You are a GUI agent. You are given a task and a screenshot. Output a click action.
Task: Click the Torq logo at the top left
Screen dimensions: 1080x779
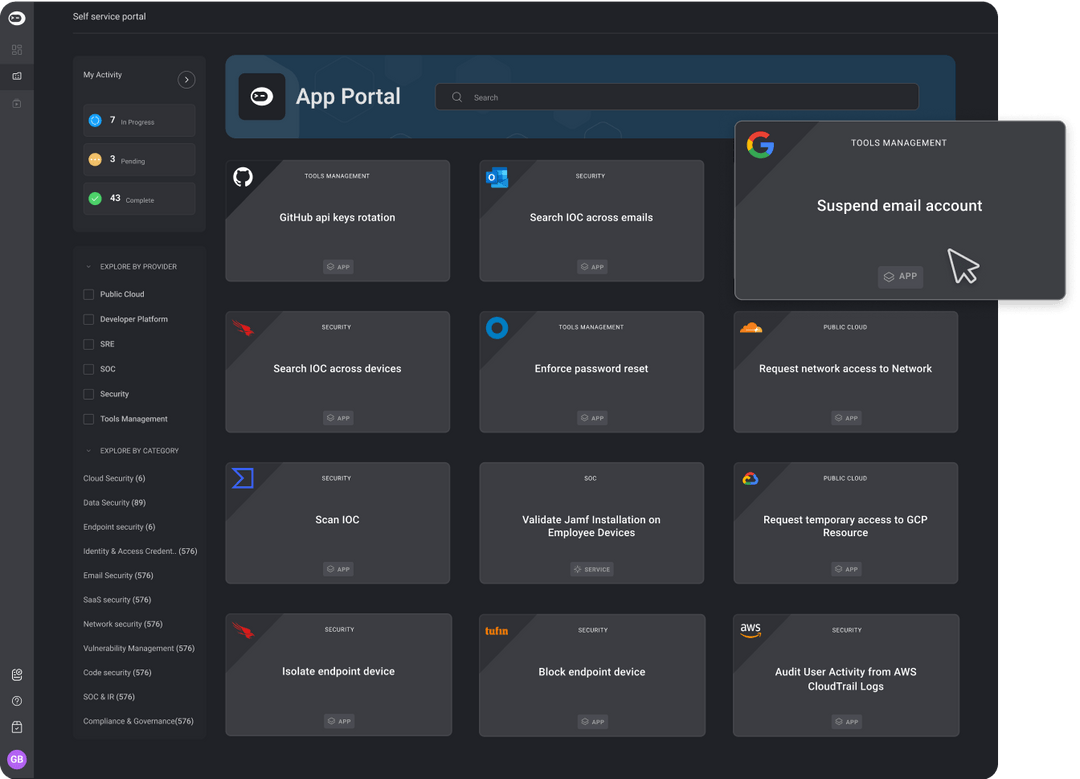coord(16,16)
